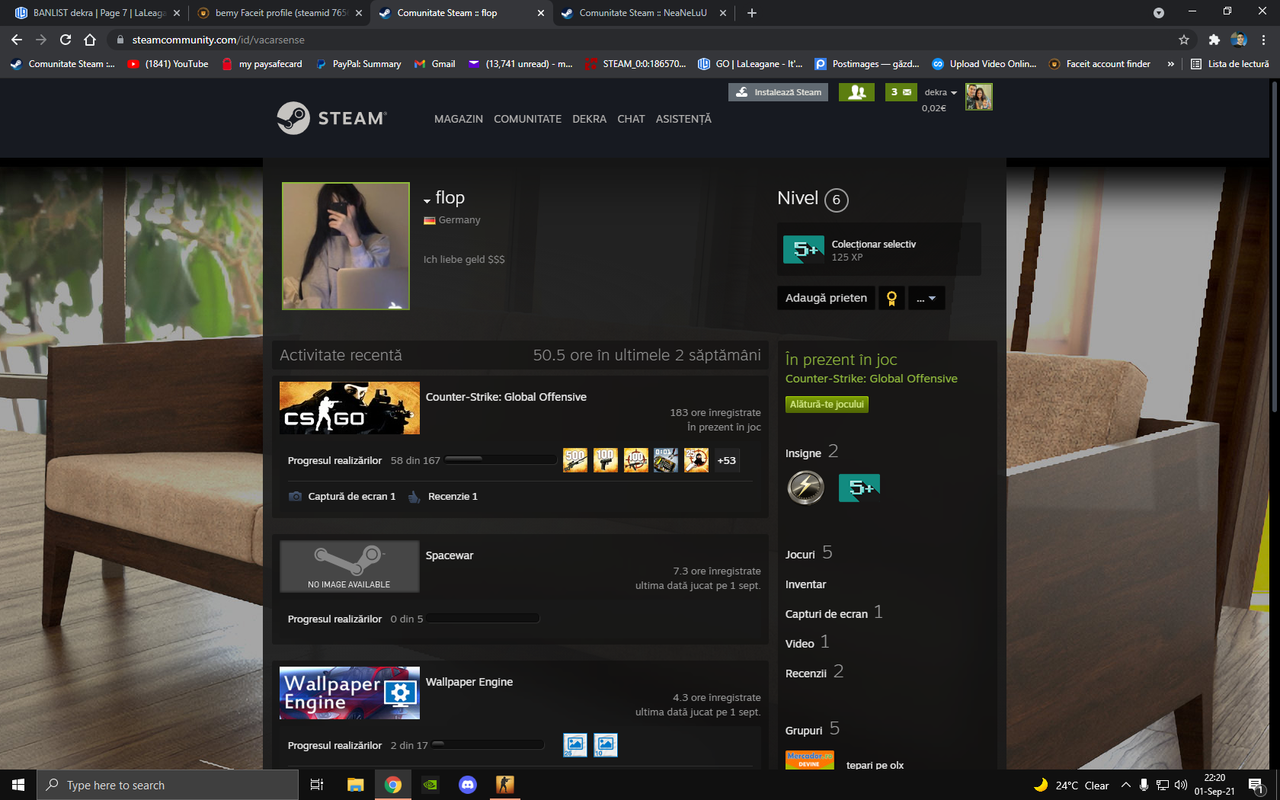
Task: Open the CS:GO game banner image
Action: (349, 408)
